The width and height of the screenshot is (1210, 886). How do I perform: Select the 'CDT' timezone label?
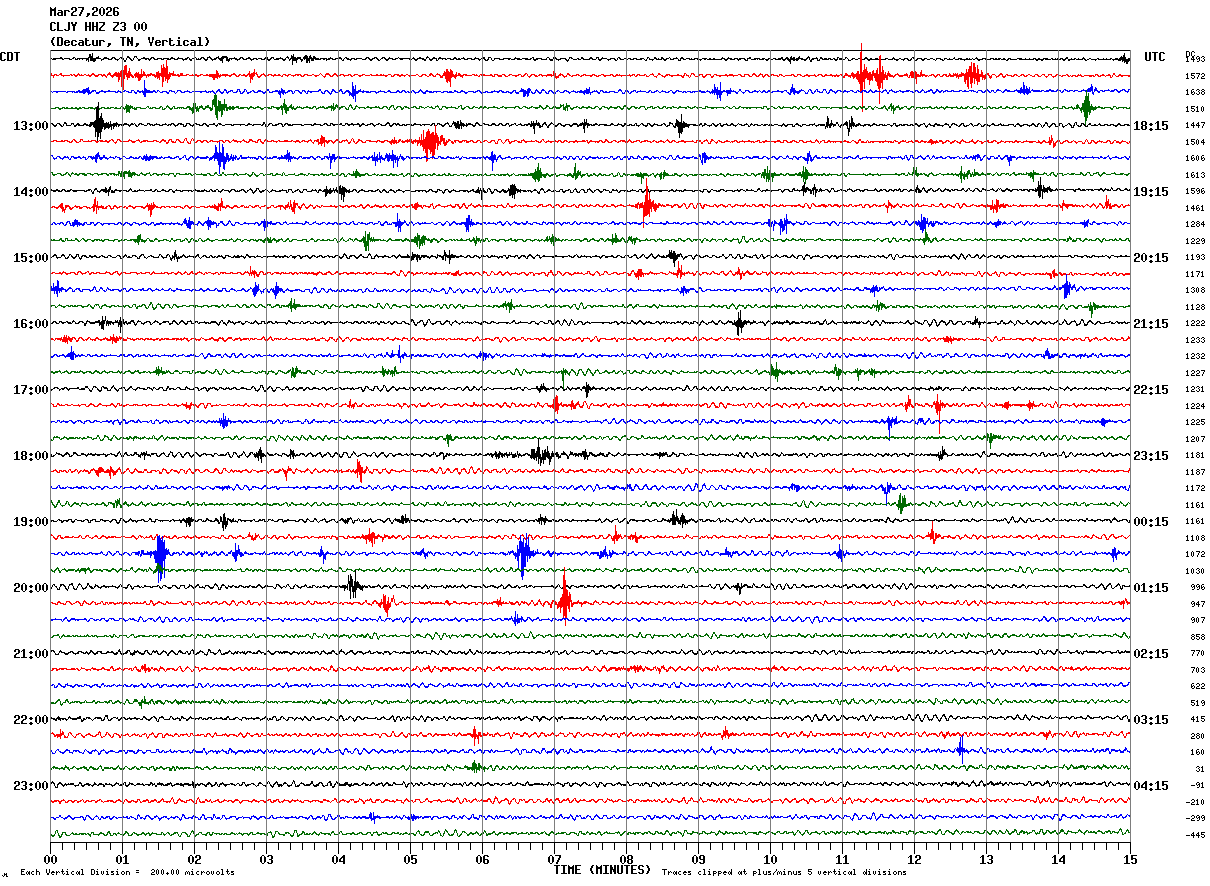(x=10, y=57)
